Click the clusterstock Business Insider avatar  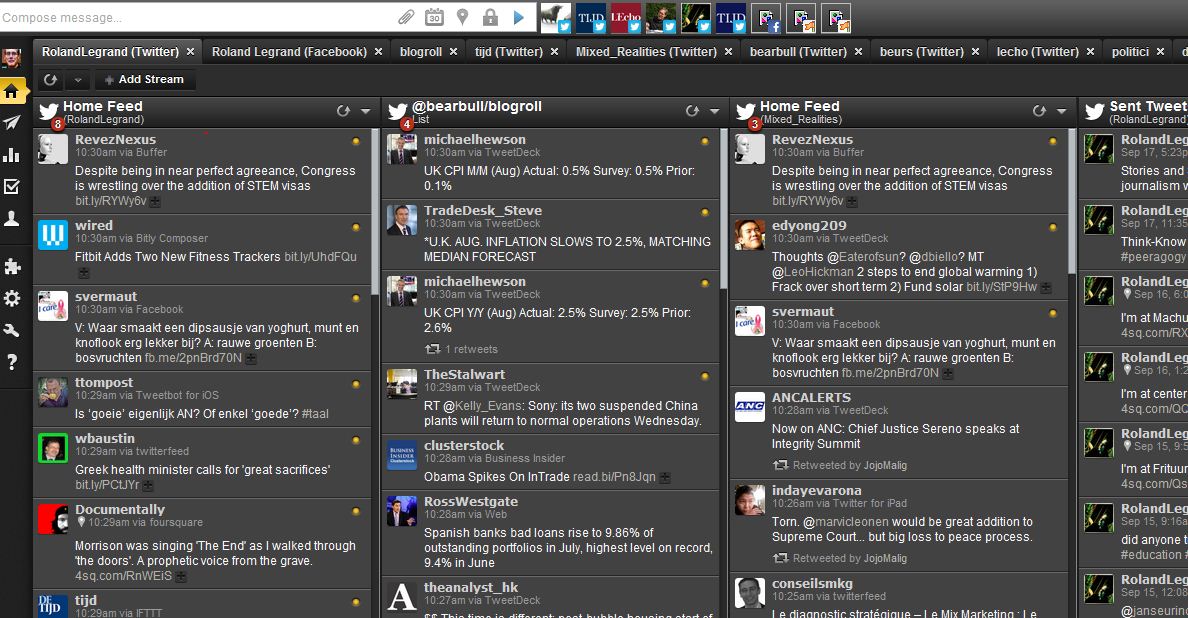click(402, 454)
